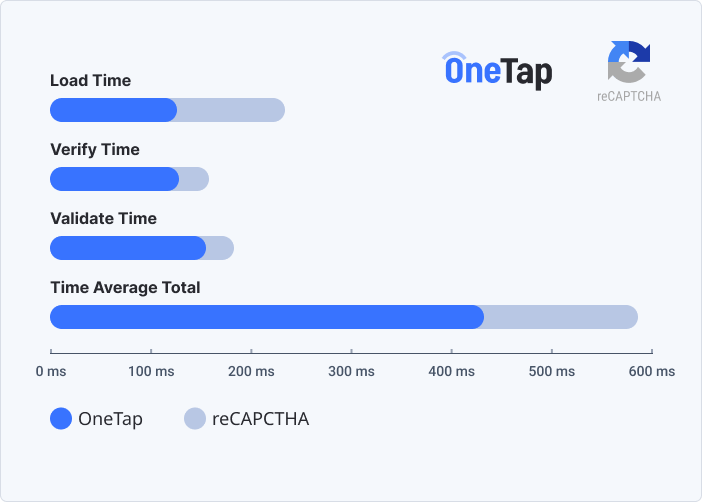702x502 pixels.
Task: Click the Load Time label
Action: 90,80
